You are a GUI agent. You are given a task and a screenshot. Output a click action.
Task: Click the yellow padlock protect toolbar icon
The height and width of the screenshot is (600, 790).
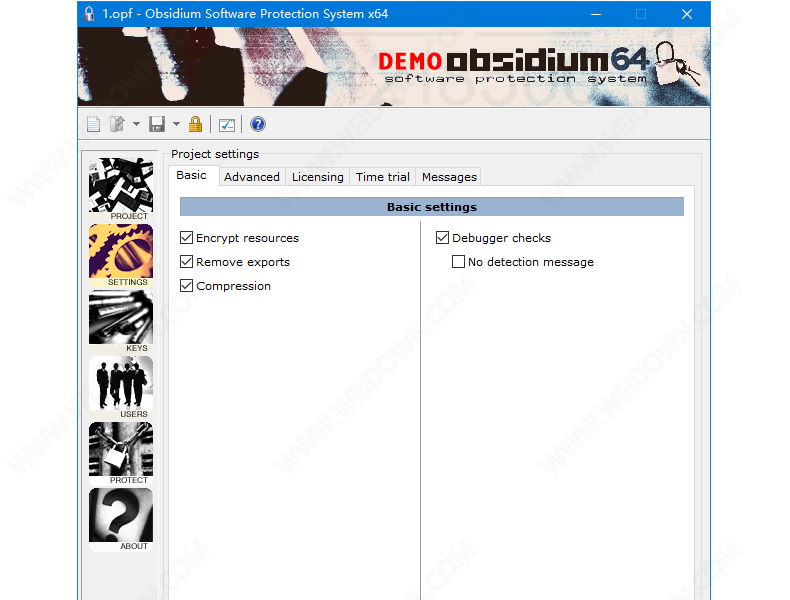click(195, 124)
